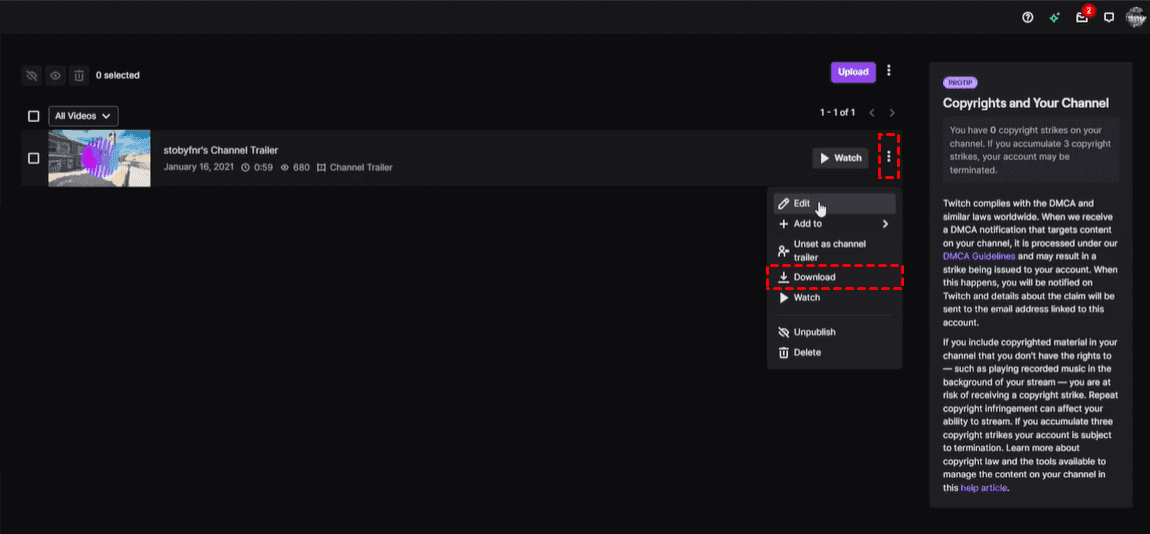Click the crossed-out eye unpublish icon
The image size is (1150, 534).
click(x=31, y=75)
